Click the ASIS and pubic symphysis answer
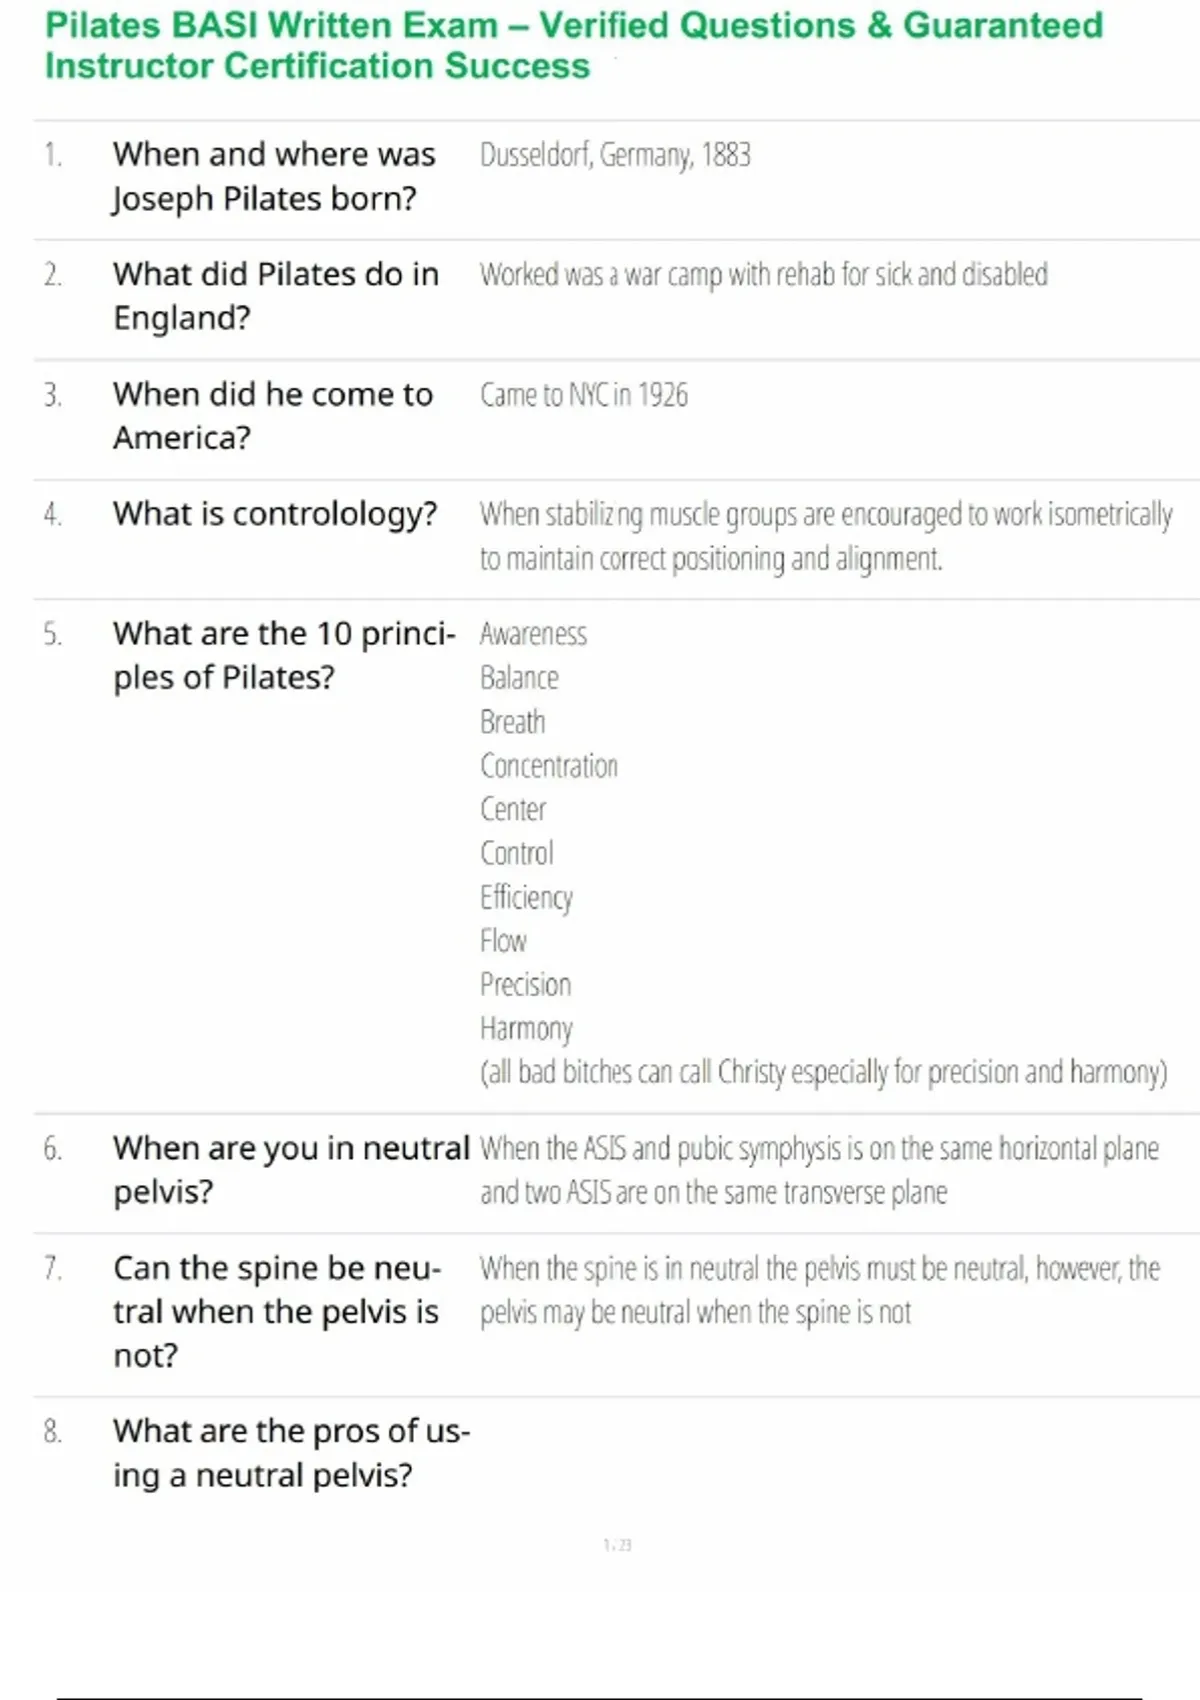 [x=818, y=1170]
